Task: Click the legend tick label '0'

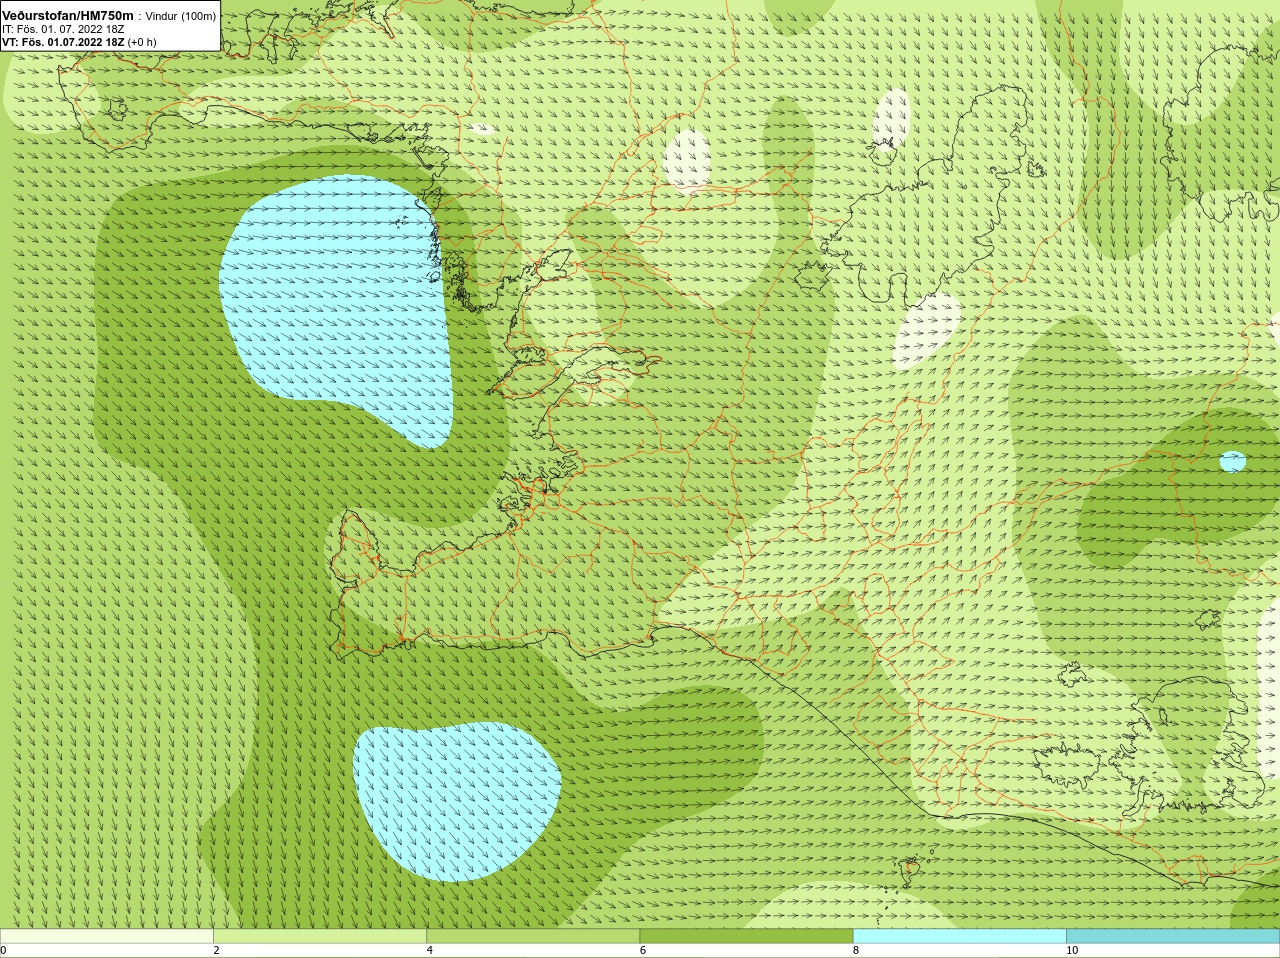Action: pyautogui.click(x=3, y=950)
